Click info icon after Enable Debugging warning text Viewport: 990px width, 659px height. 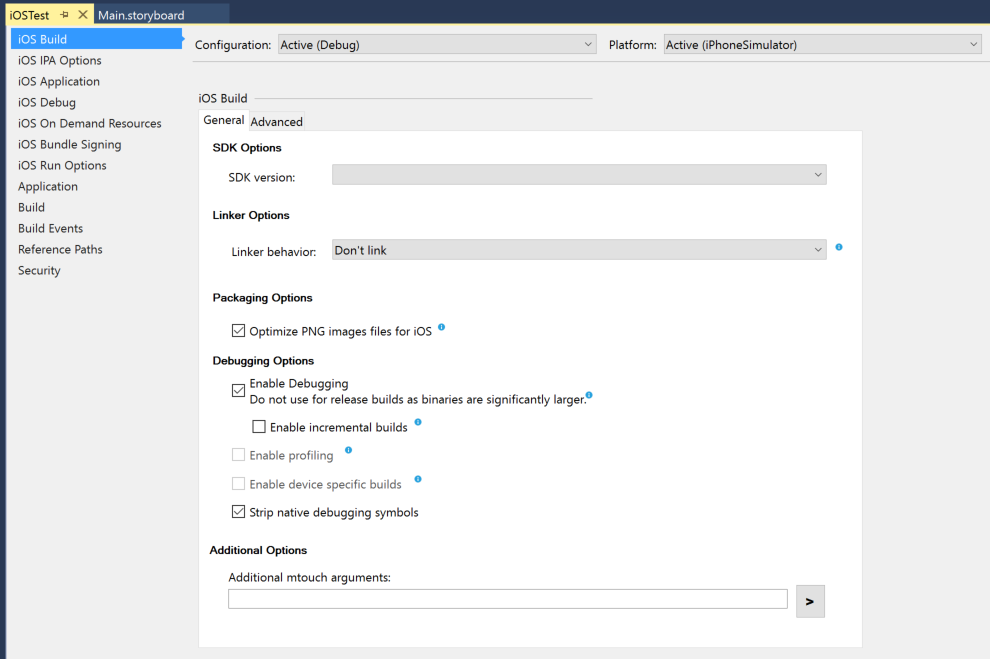pos(589,396)
